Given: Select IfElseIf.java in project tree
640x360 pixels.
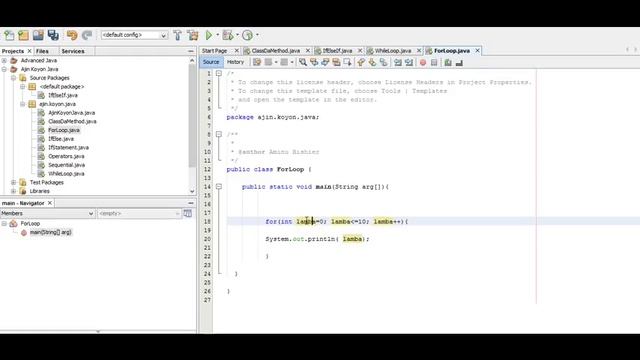Looking at the screenshot, I should click(x=62, y=95).
